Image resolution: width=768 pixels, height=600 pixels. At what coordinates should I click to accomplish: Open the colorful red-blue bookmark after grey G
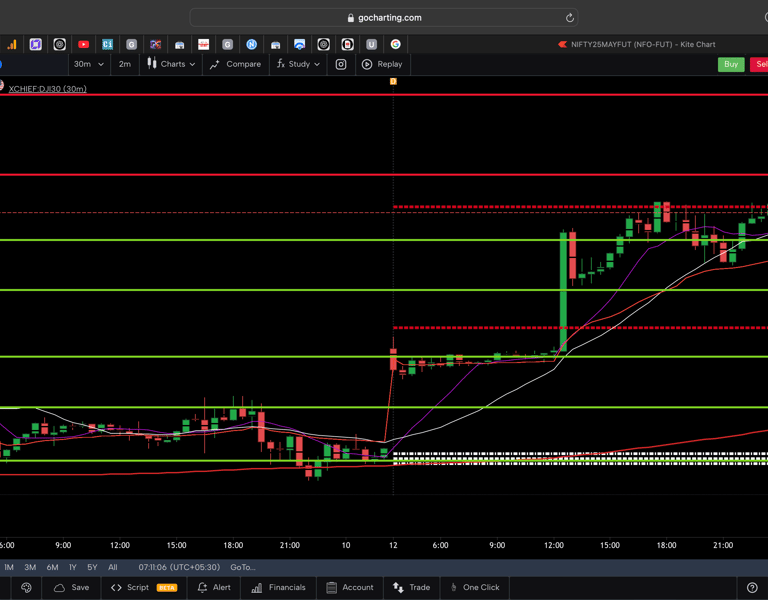(155, 45)
